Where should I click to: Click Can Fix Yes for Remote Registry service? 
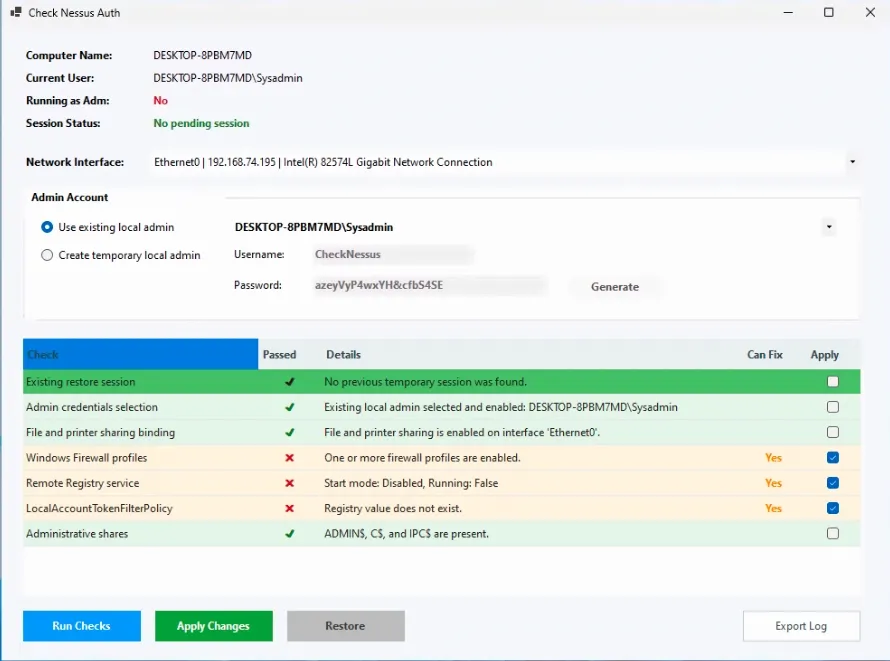(773, 483)
